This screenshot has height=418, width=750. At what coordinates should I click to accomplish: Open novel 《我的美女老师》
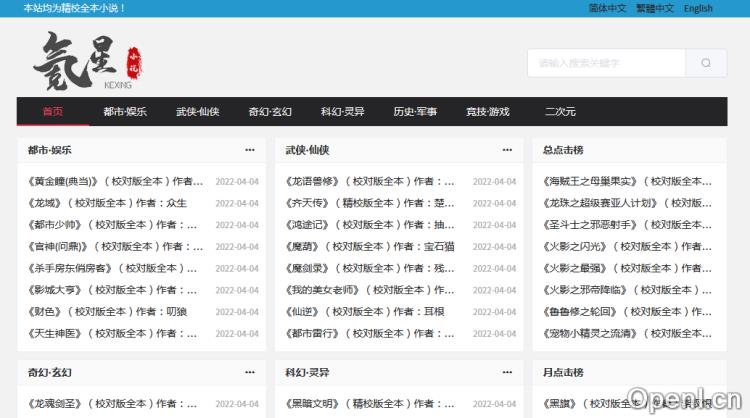click(370, 290)
